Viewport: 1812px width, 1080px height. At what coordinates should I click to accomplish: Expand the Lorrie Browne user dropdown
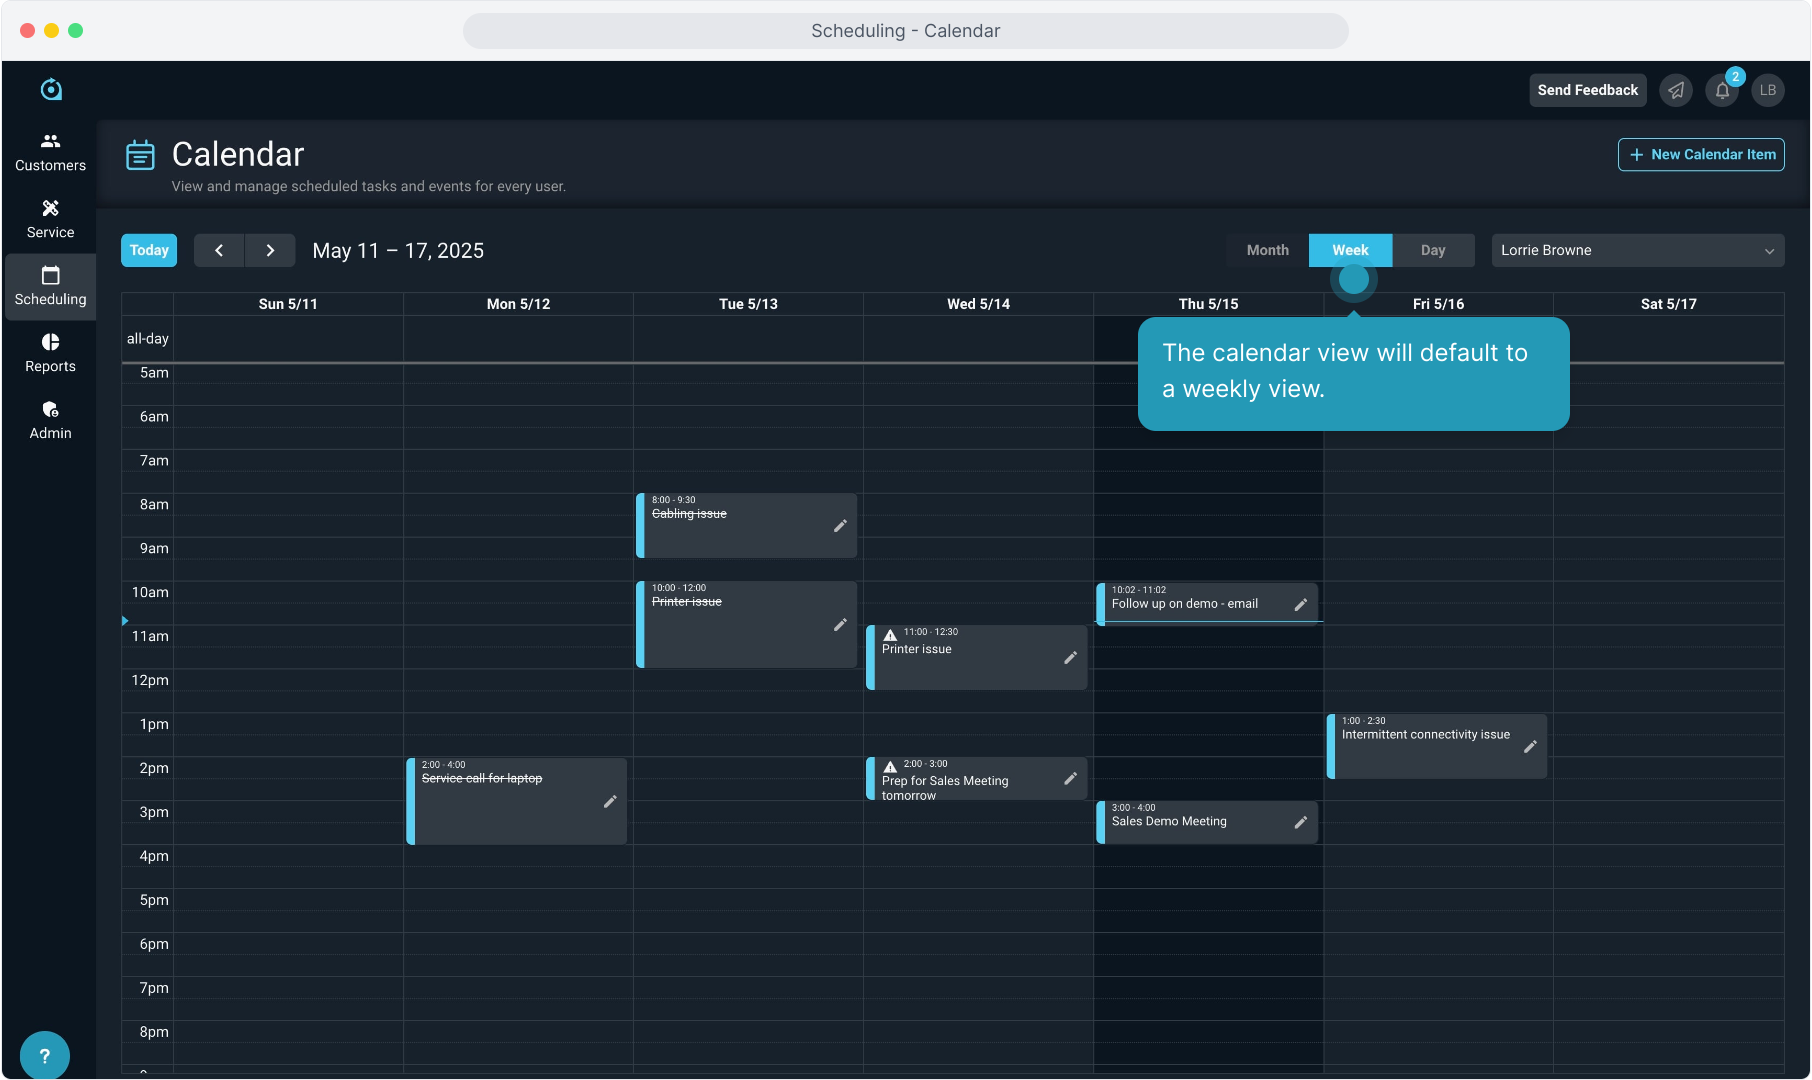pos(1637,250)
